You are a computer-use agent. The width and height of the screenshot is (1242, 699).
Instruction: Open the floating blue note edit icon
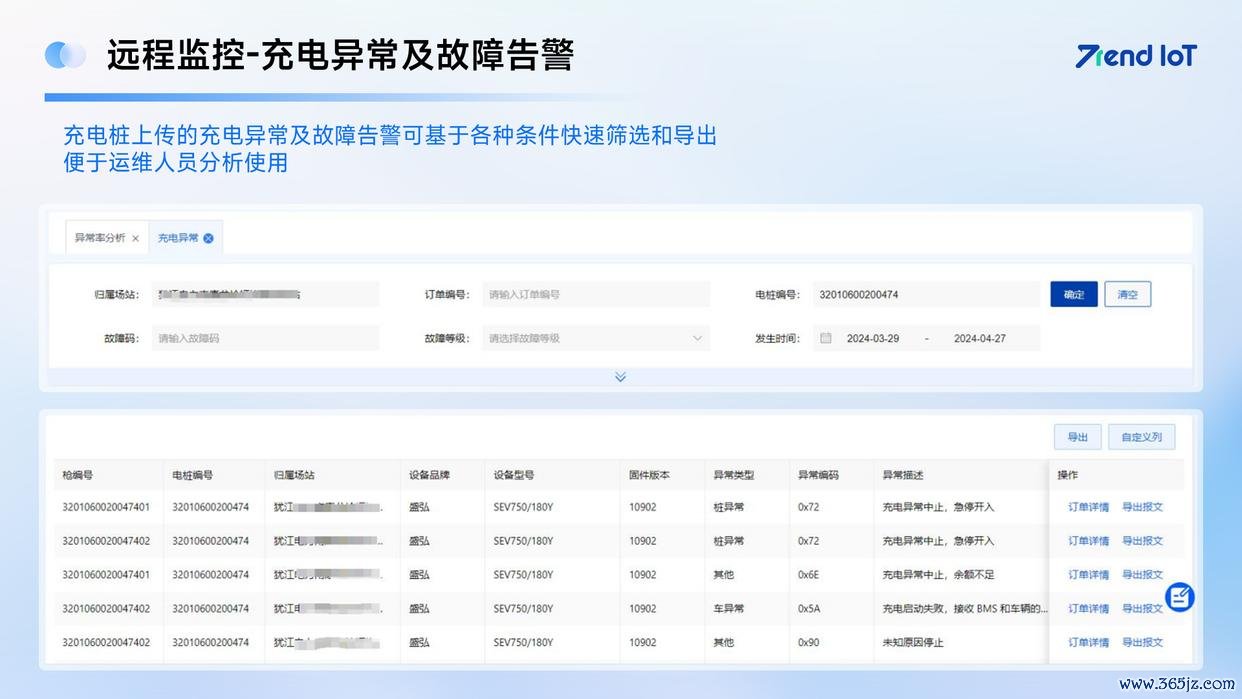1180,597
